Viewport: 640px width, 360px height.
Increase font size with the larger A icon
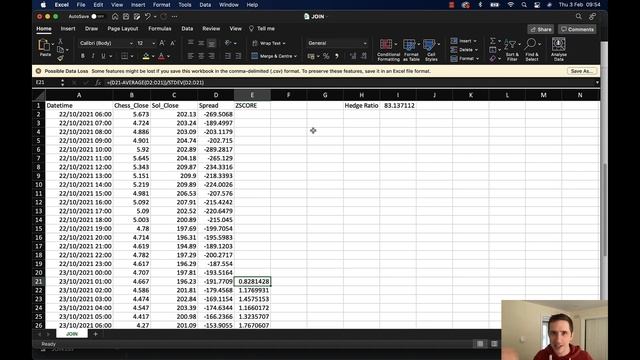(x=162, y=43)
